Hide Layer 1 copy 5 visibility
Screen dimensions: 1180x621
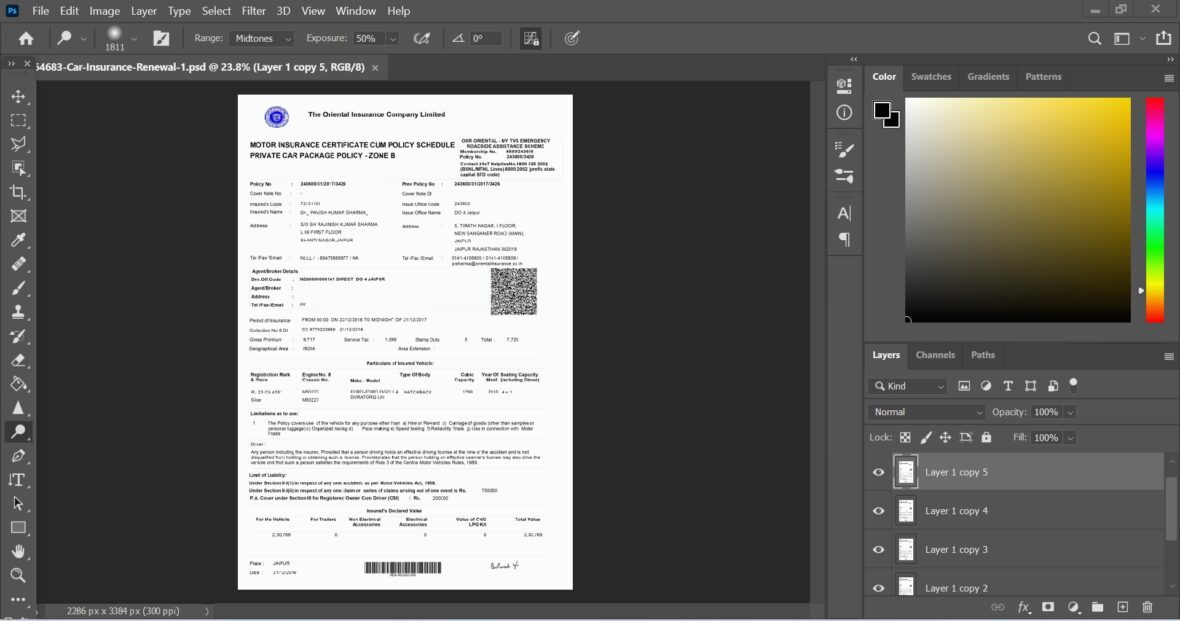click(878, 472)
